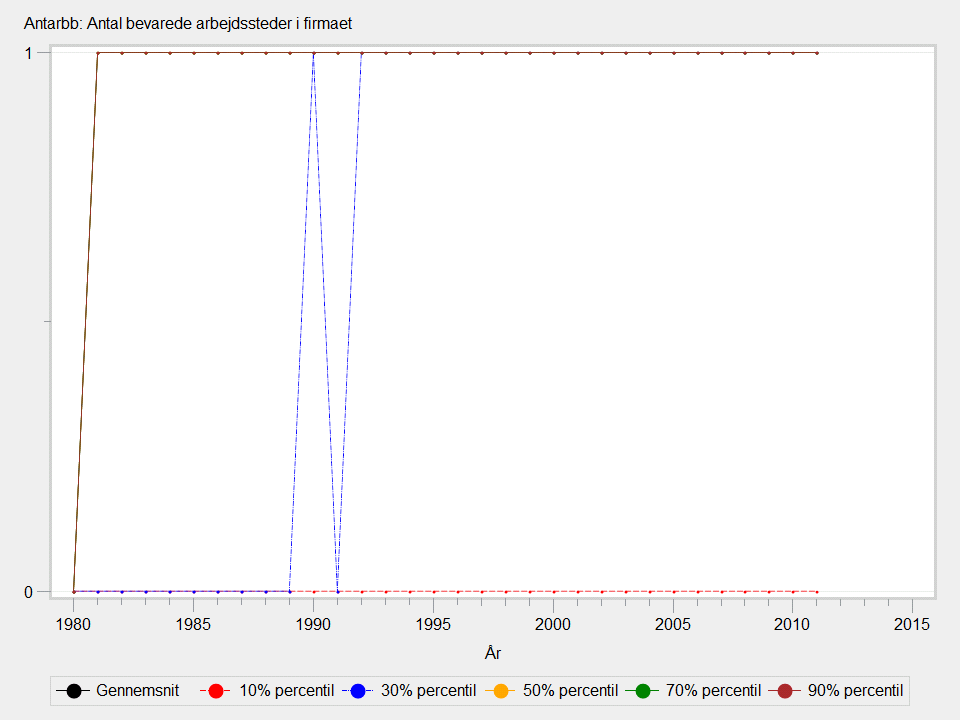Click the x-axis title 'År'
The image size is (960, 720).
(492, 653)
